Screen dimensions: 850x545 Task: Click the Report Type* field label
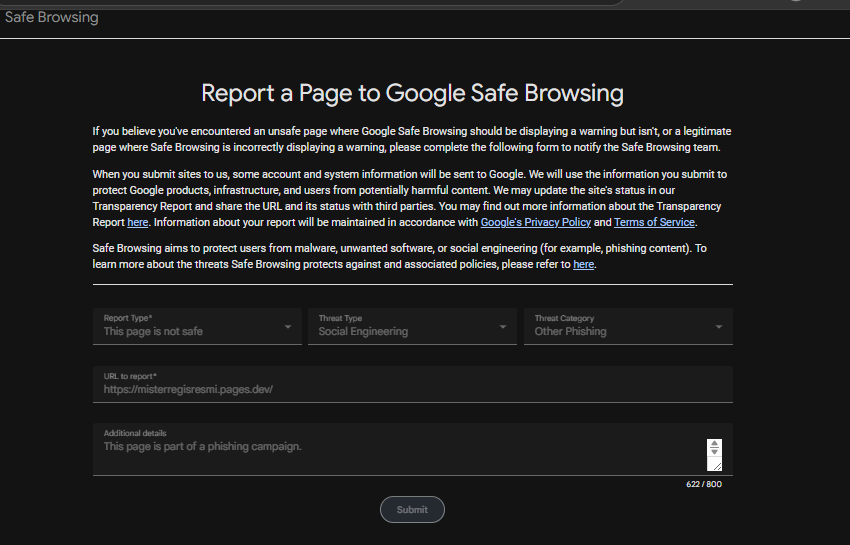[x=128, y=318]
